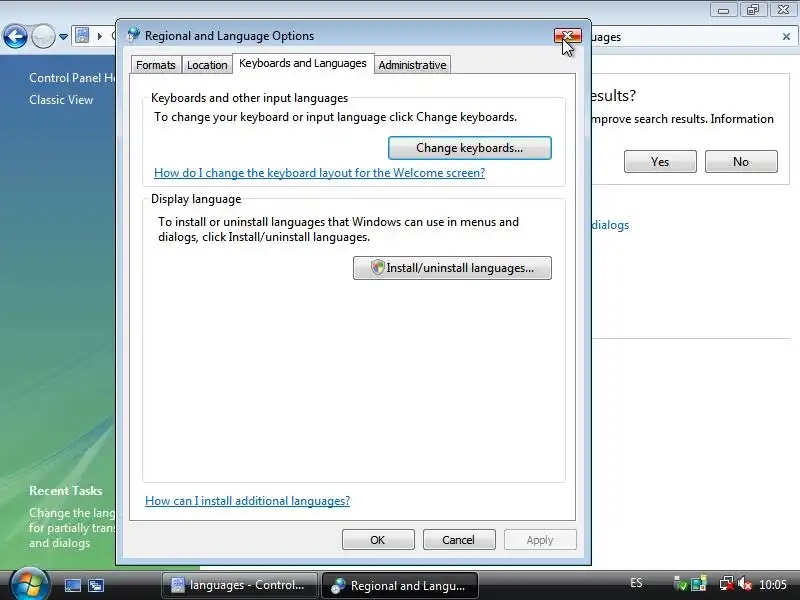Select the Keyboards and Languages tab
Screen dimensions: 800x600
303,63
